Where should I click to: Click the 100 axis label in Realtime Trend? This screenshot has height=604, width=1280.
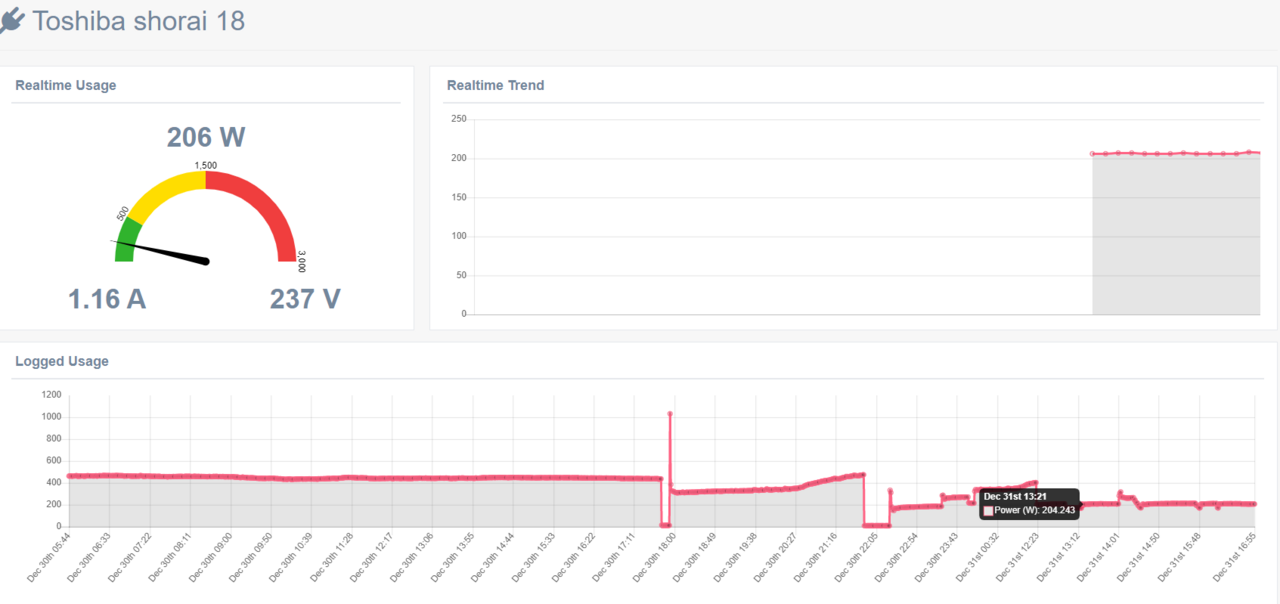pyautogui.click(x=459, y=236)
